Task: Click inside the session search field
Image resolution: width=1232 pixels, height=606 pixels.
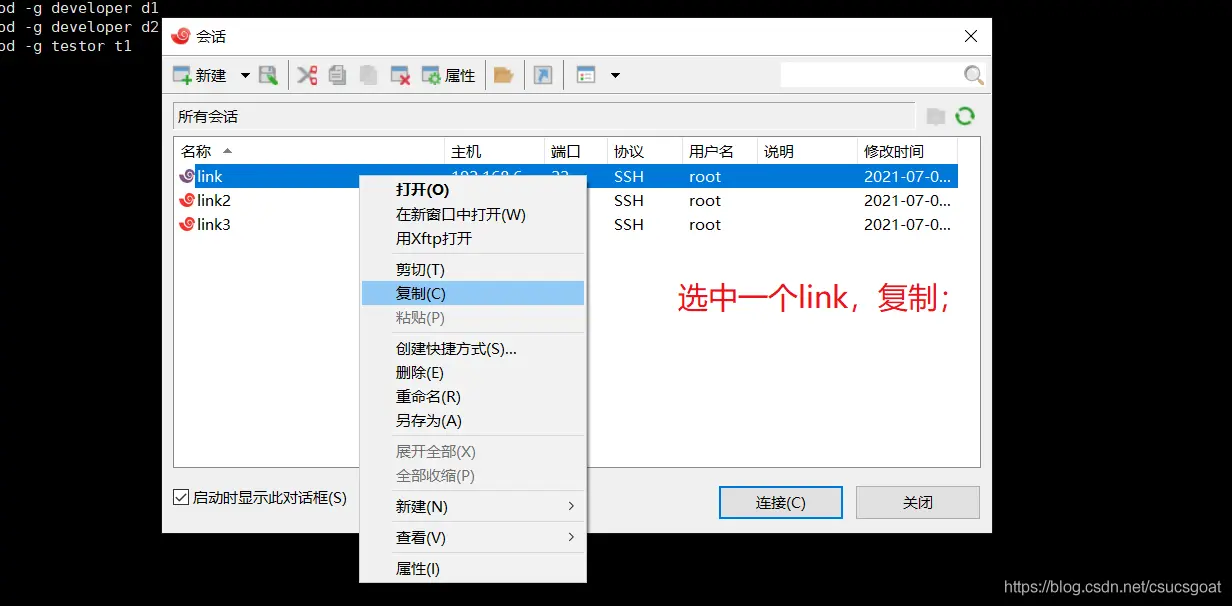Action: 871,75
